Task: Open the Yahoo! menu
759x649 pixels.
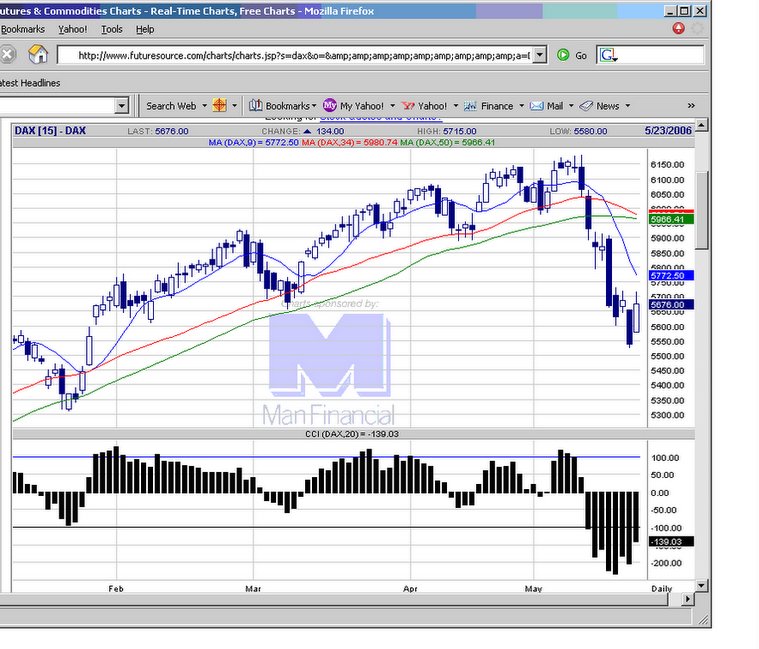Action: click(x=73, y=30)
